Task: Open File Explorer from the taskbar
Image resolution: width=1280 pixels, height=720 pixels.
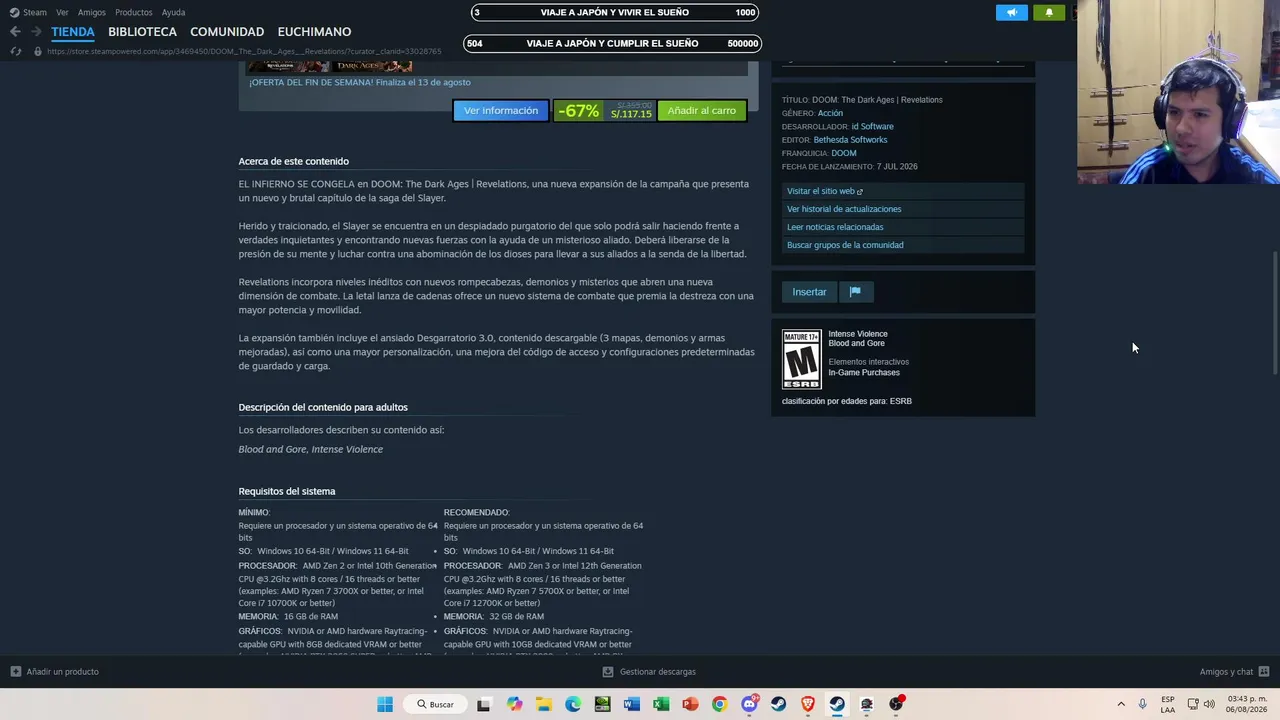Action: [543, 704]
